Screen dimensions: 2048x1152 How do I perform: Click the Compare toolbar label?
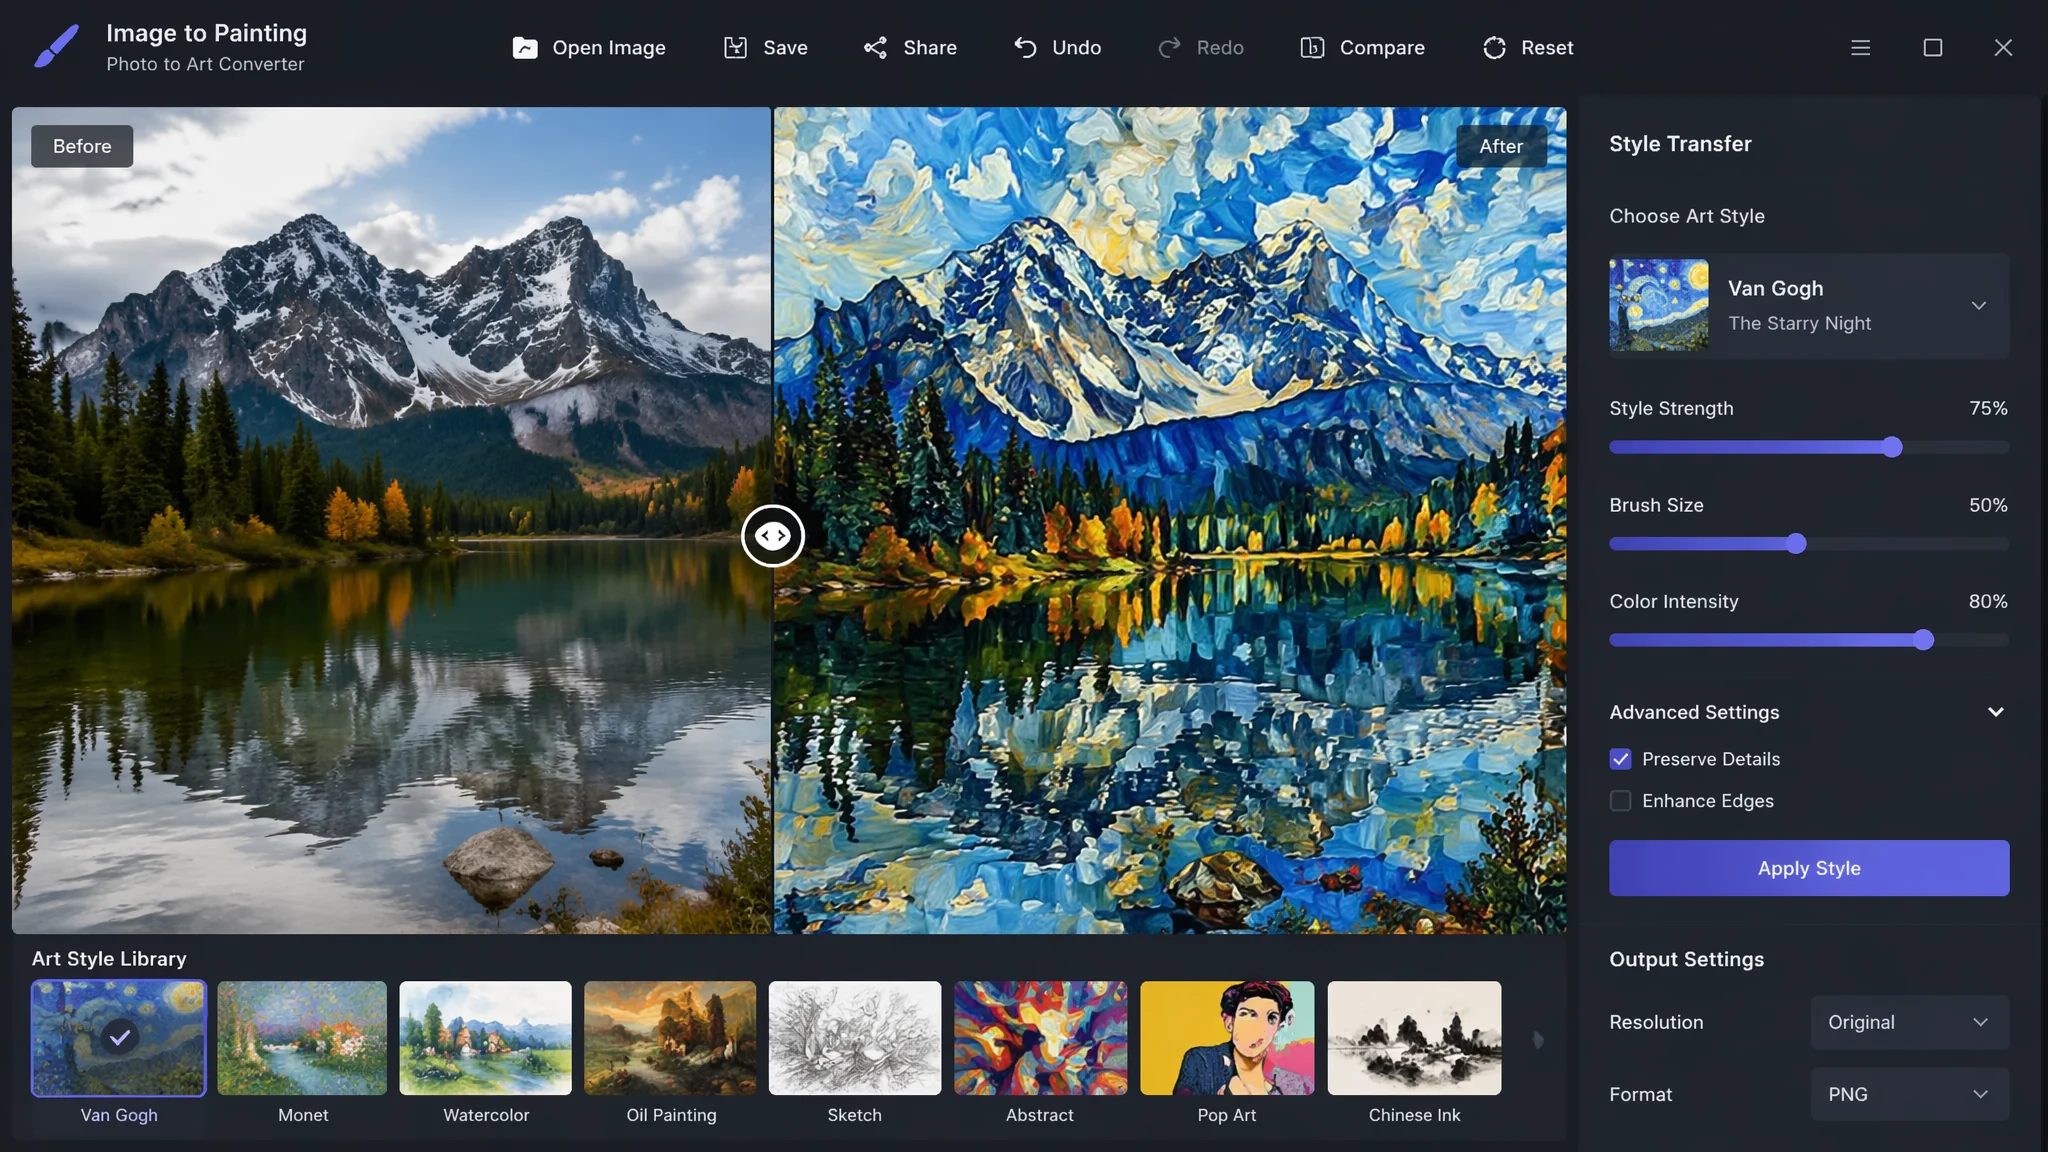(1382, 48)
